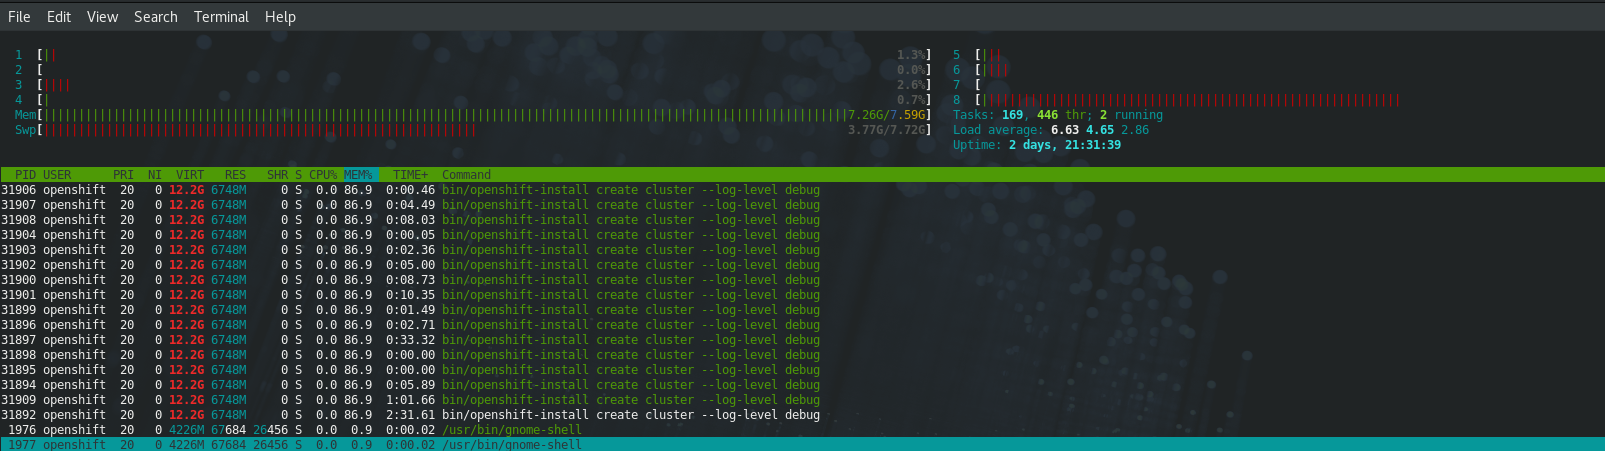This screenshot has width=1605, height=451.
Task: Click the 3.77G/7.72G swap value
Action: tap(887, 130)
